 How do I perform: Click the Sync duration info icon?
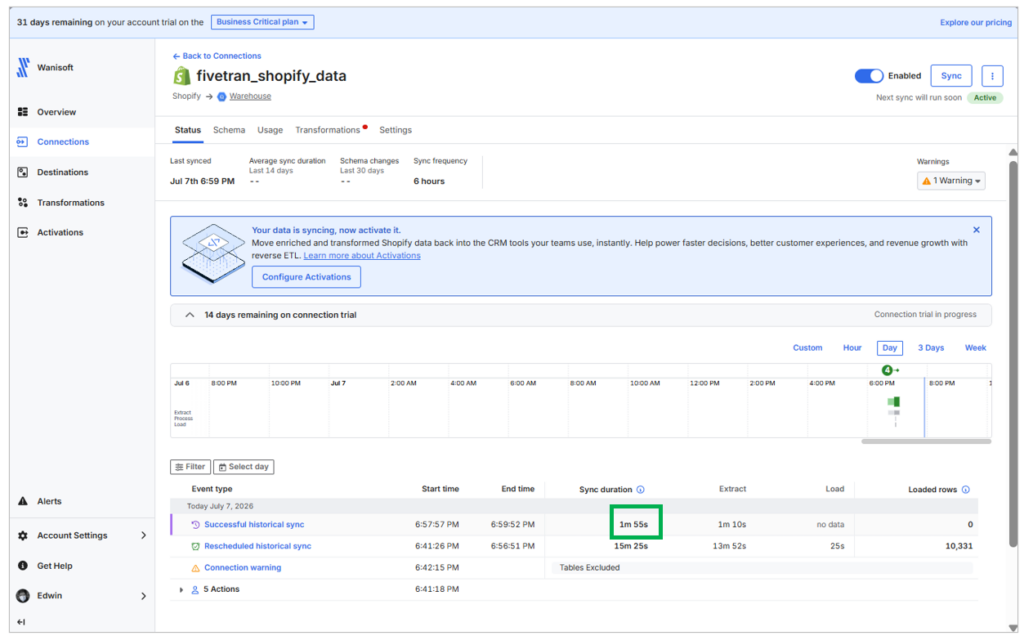point(641,489)
